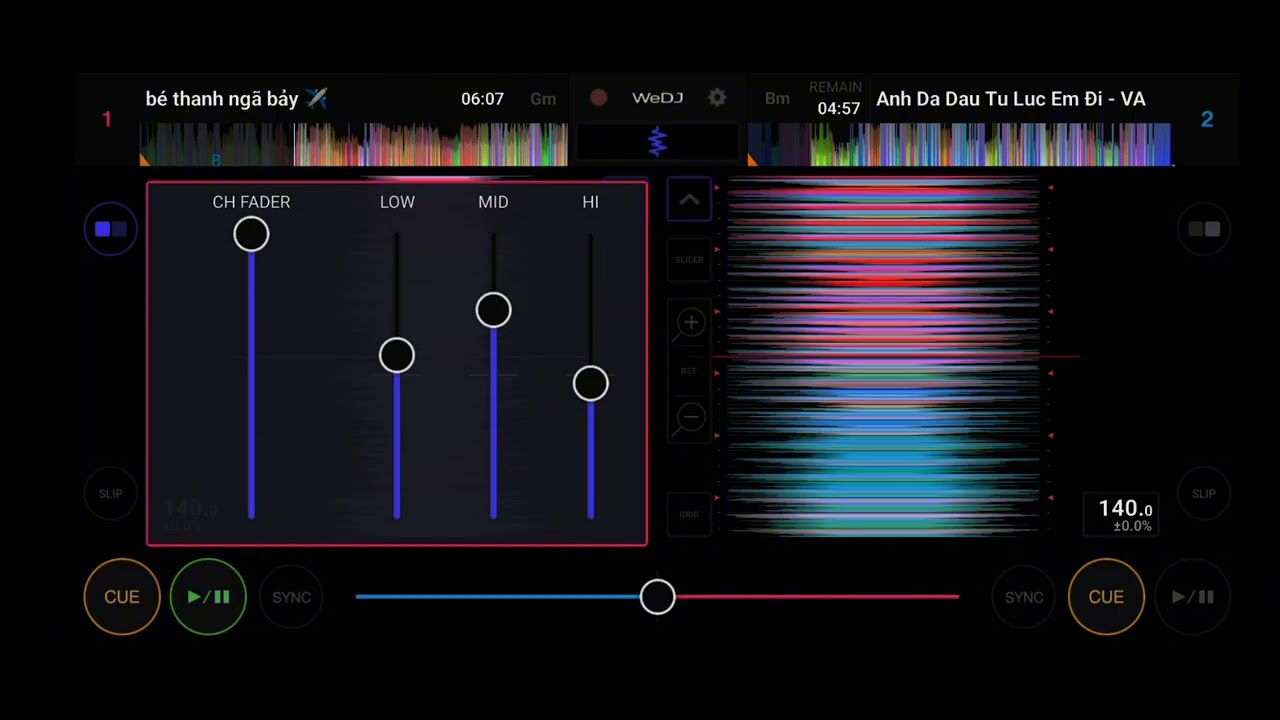Click the LOW EQ slider knob
1280x720 pixels.
(x=397, y=355)
